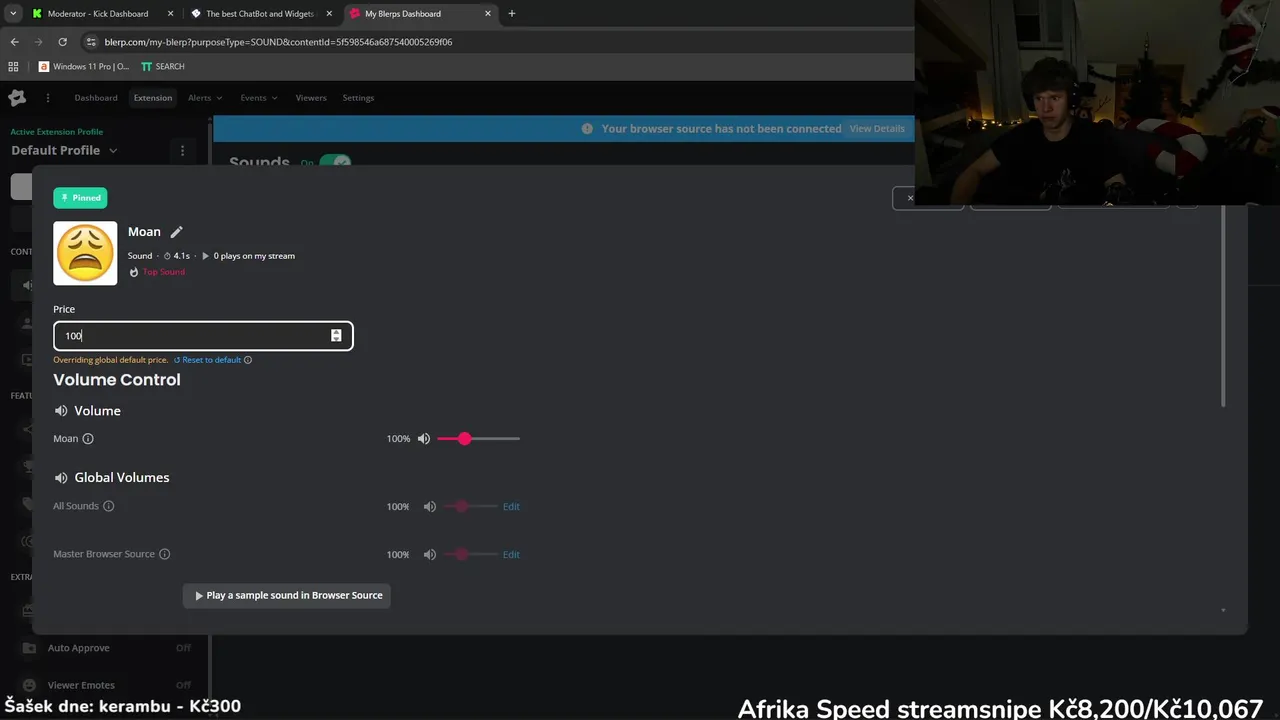Click "0 plays on my stream" text

[254, 256]
